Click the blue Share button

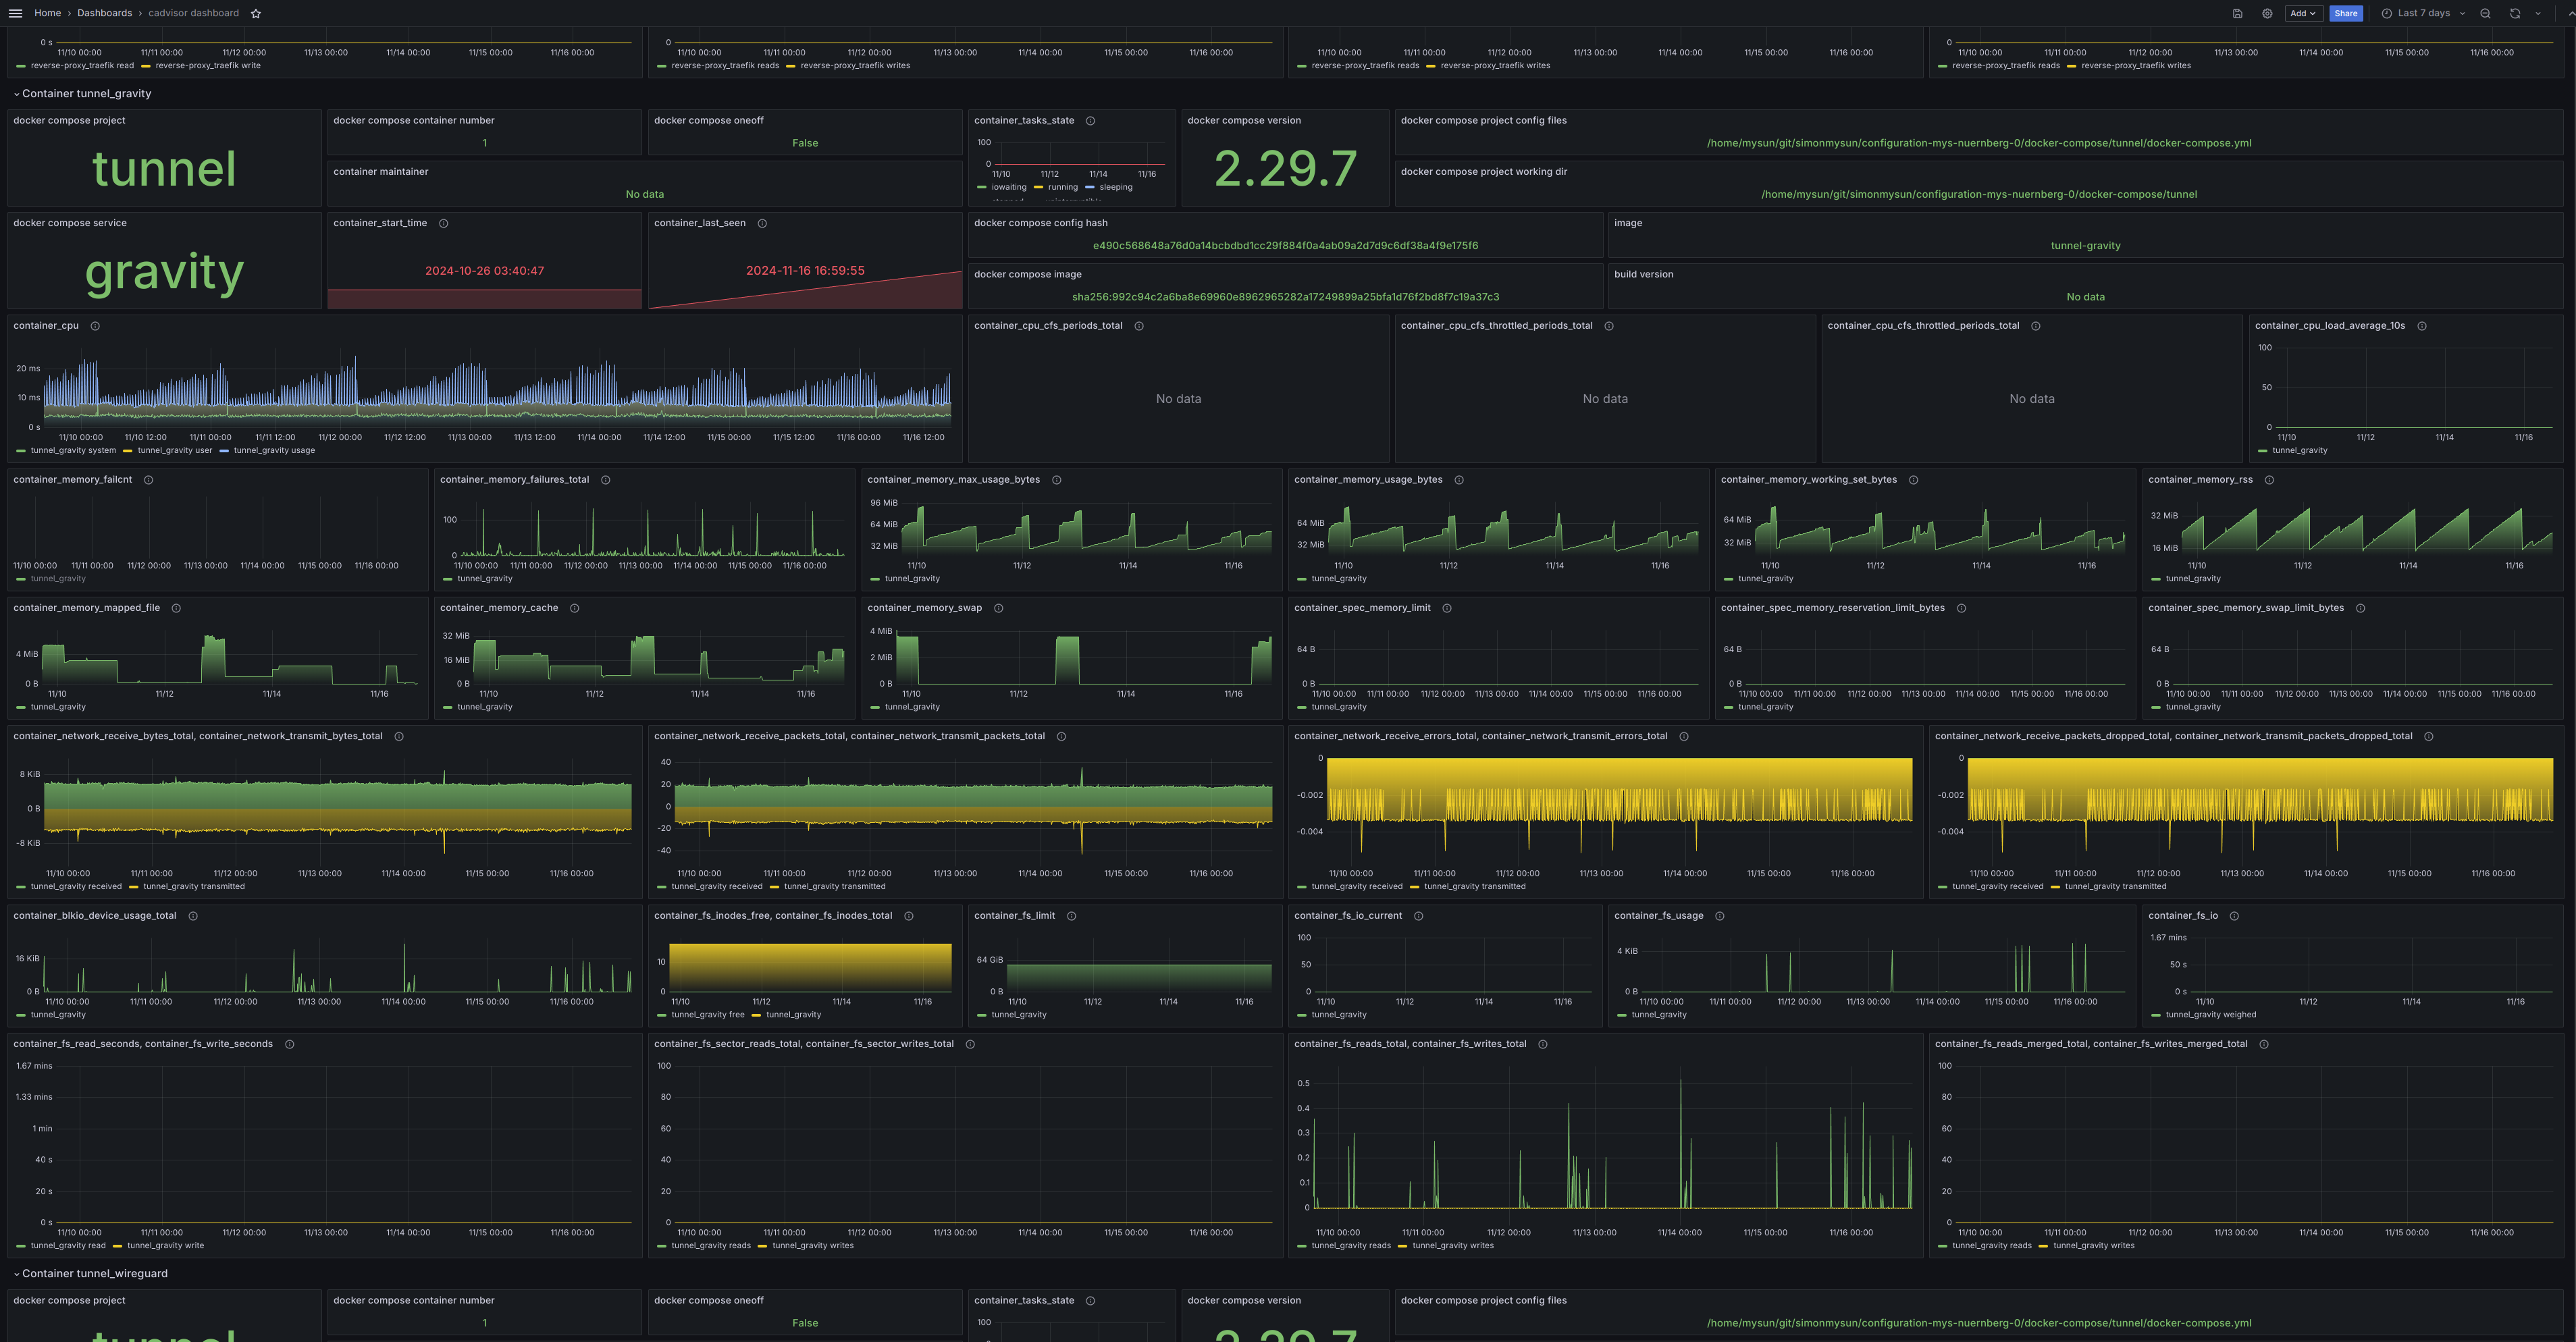coord(2345,14)
